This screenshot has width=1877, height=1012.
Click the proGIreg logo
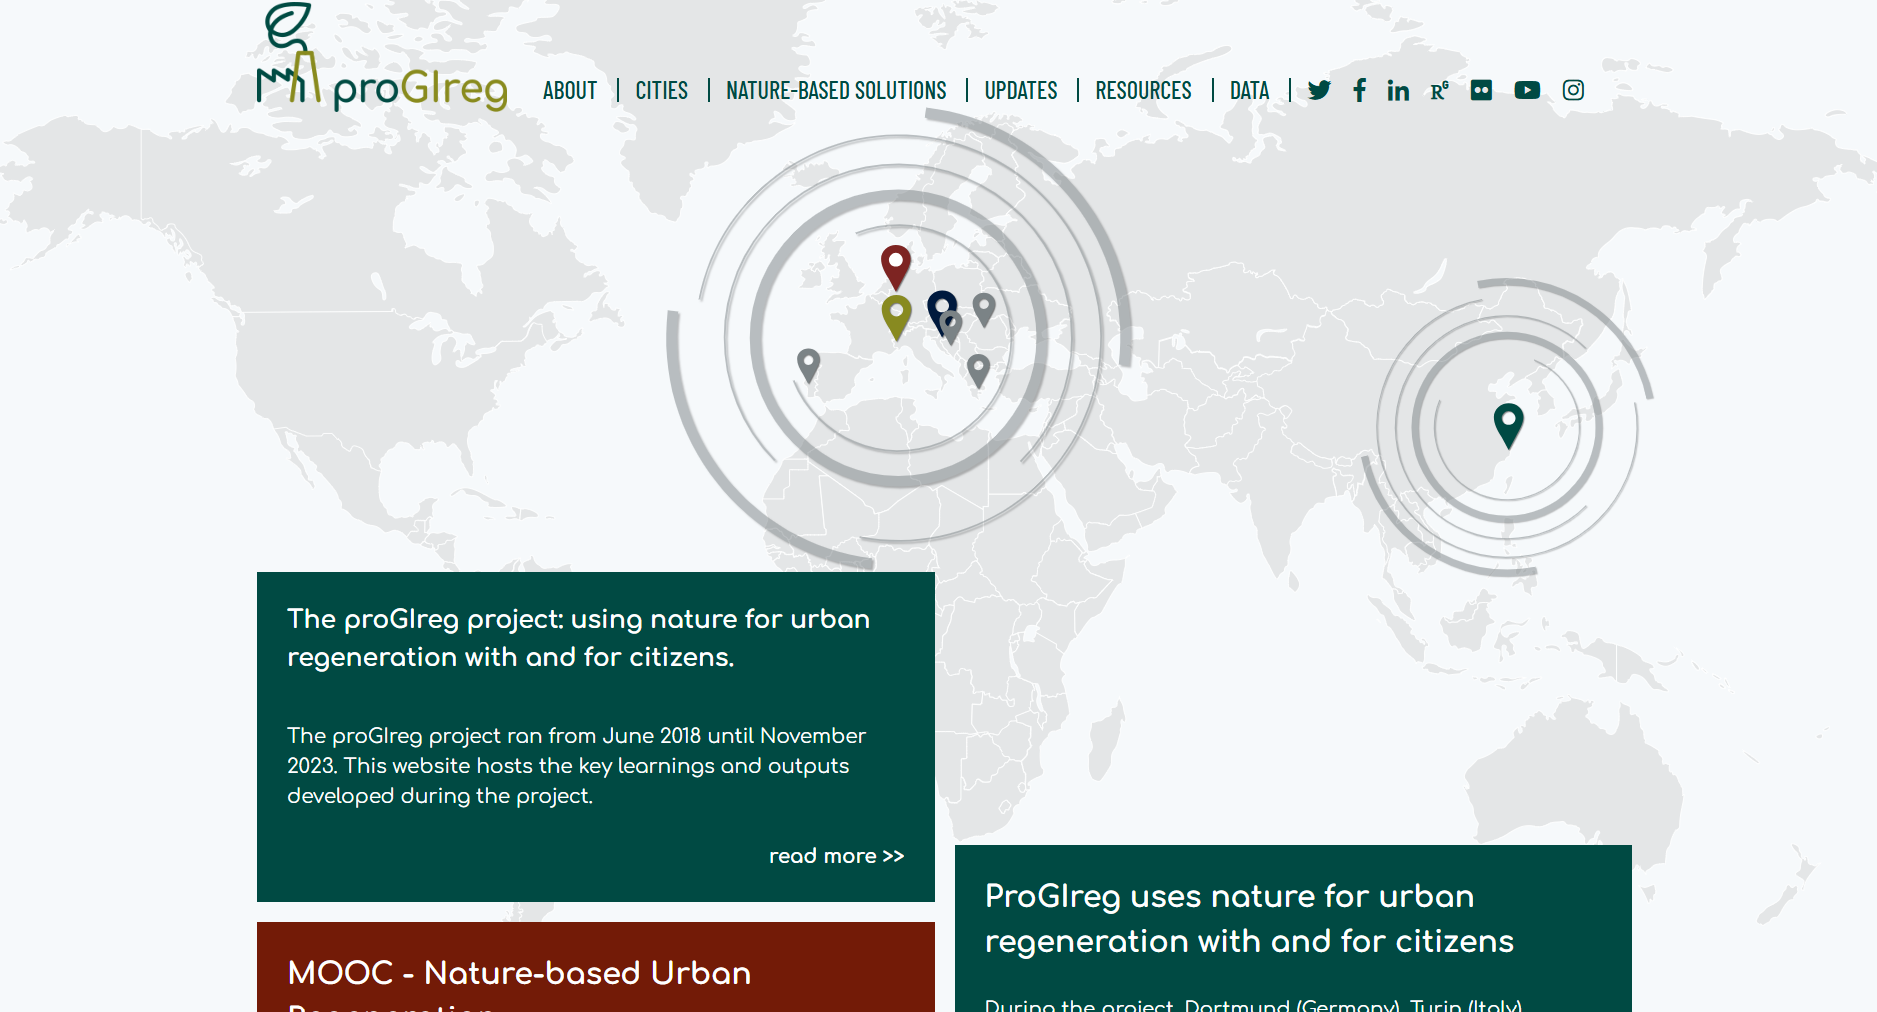382,62
